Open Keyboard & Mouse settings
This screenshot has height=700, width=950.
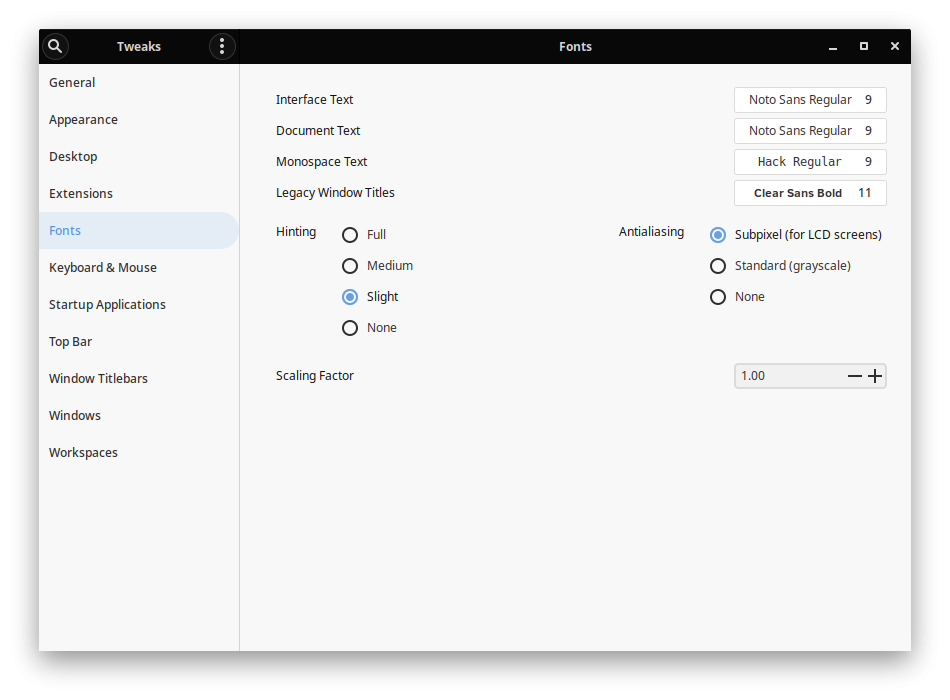(x=102, y=268)
